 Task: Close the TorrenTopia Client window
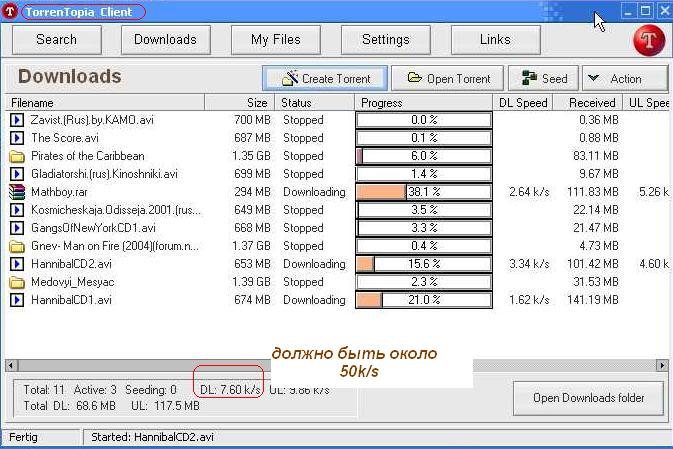click(x=664, y=11)
